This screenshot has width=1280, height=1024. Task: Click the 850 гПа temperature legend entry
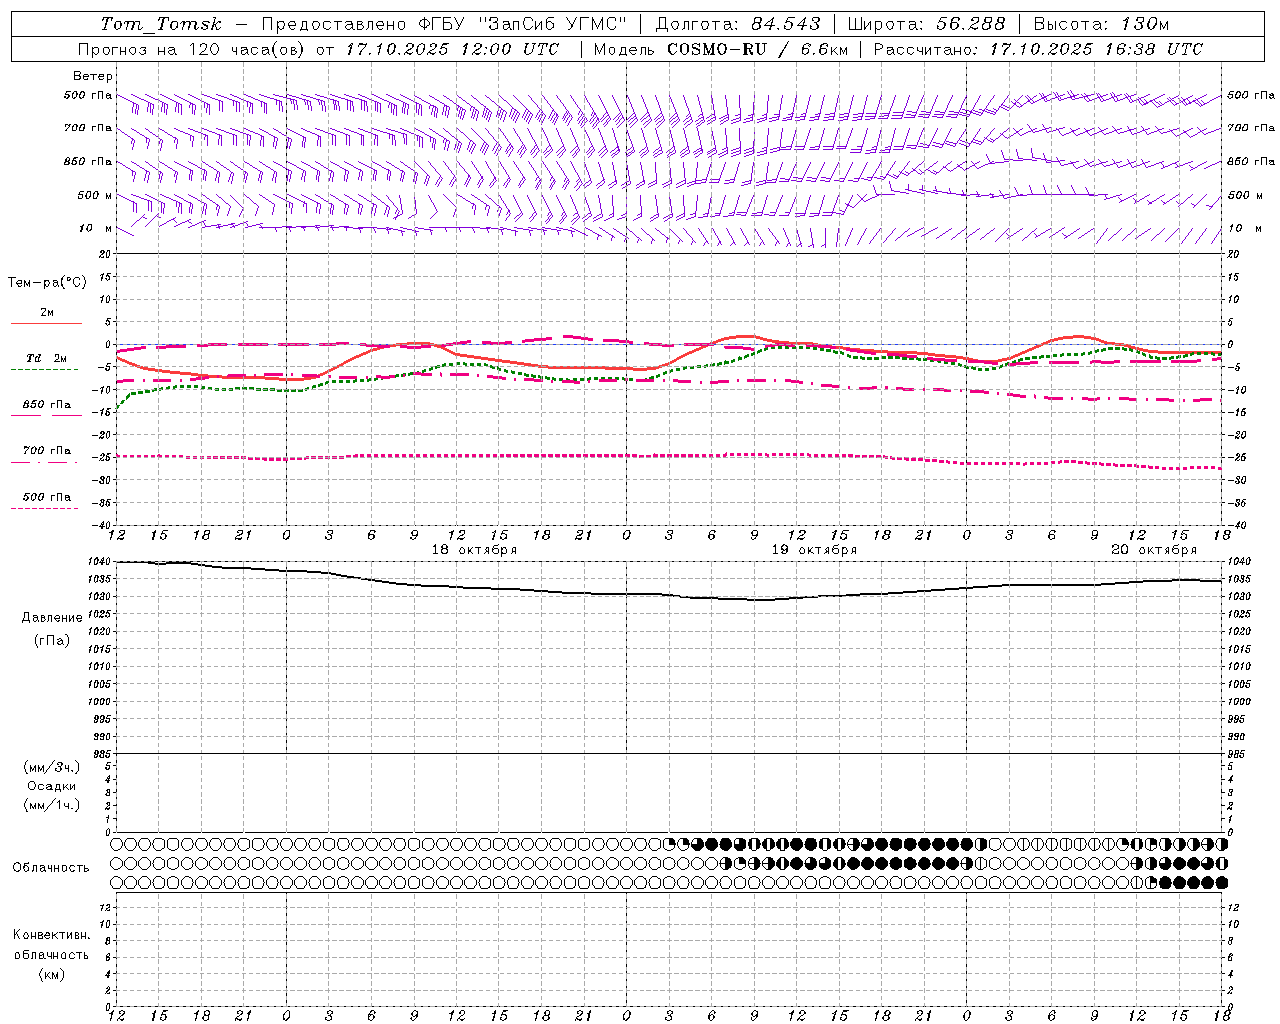coord(47,405)
